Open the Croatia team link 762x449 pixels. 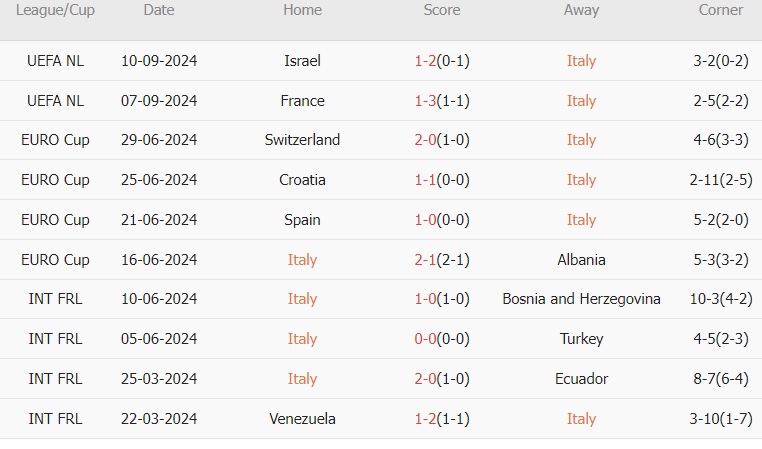[302, 180]
